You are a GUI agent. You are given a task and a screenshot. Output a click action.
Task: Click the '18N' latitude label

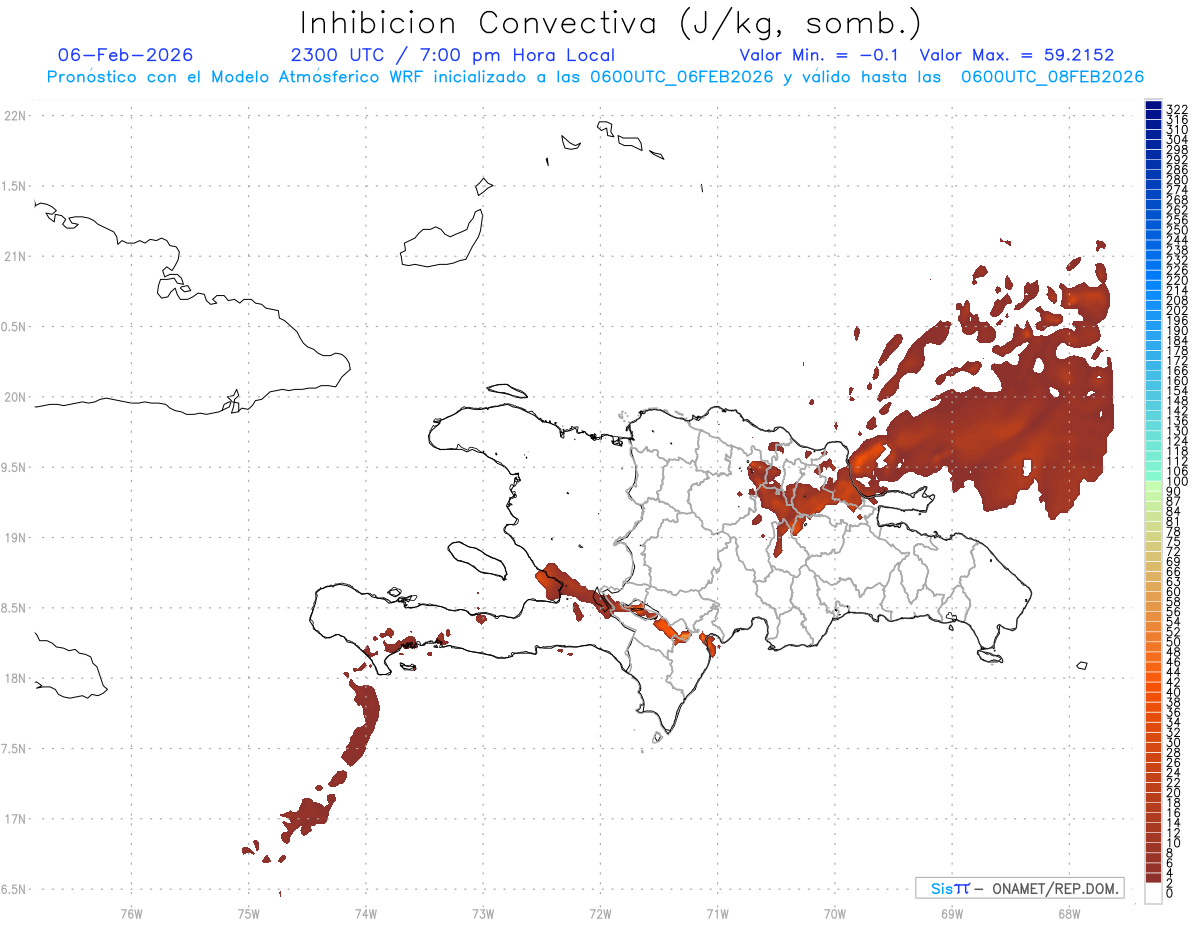(x=14, y=678)
